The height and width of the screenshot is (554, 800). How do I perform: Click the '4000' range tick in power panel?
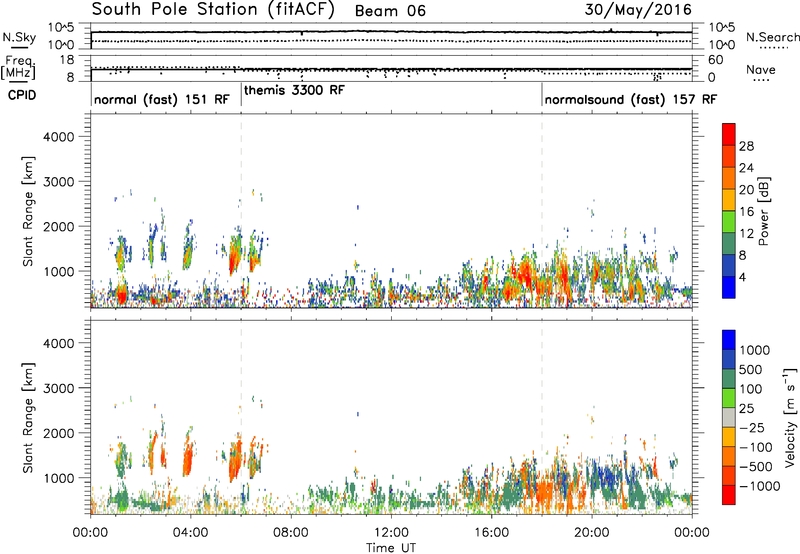click(x=58, y=137)
